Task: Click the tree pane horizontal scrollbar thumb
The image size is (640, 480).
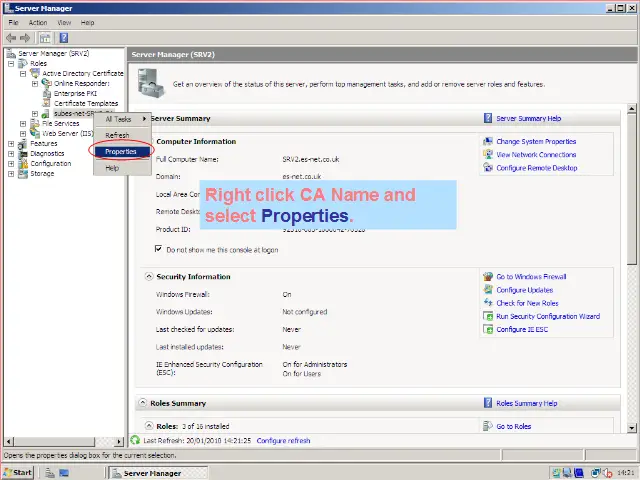Action: coord(54,441)
